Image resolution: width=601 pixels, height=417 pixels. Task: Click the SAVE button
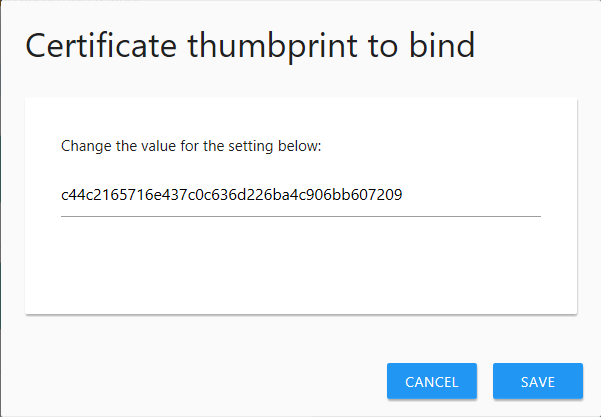tap(537, 381)
